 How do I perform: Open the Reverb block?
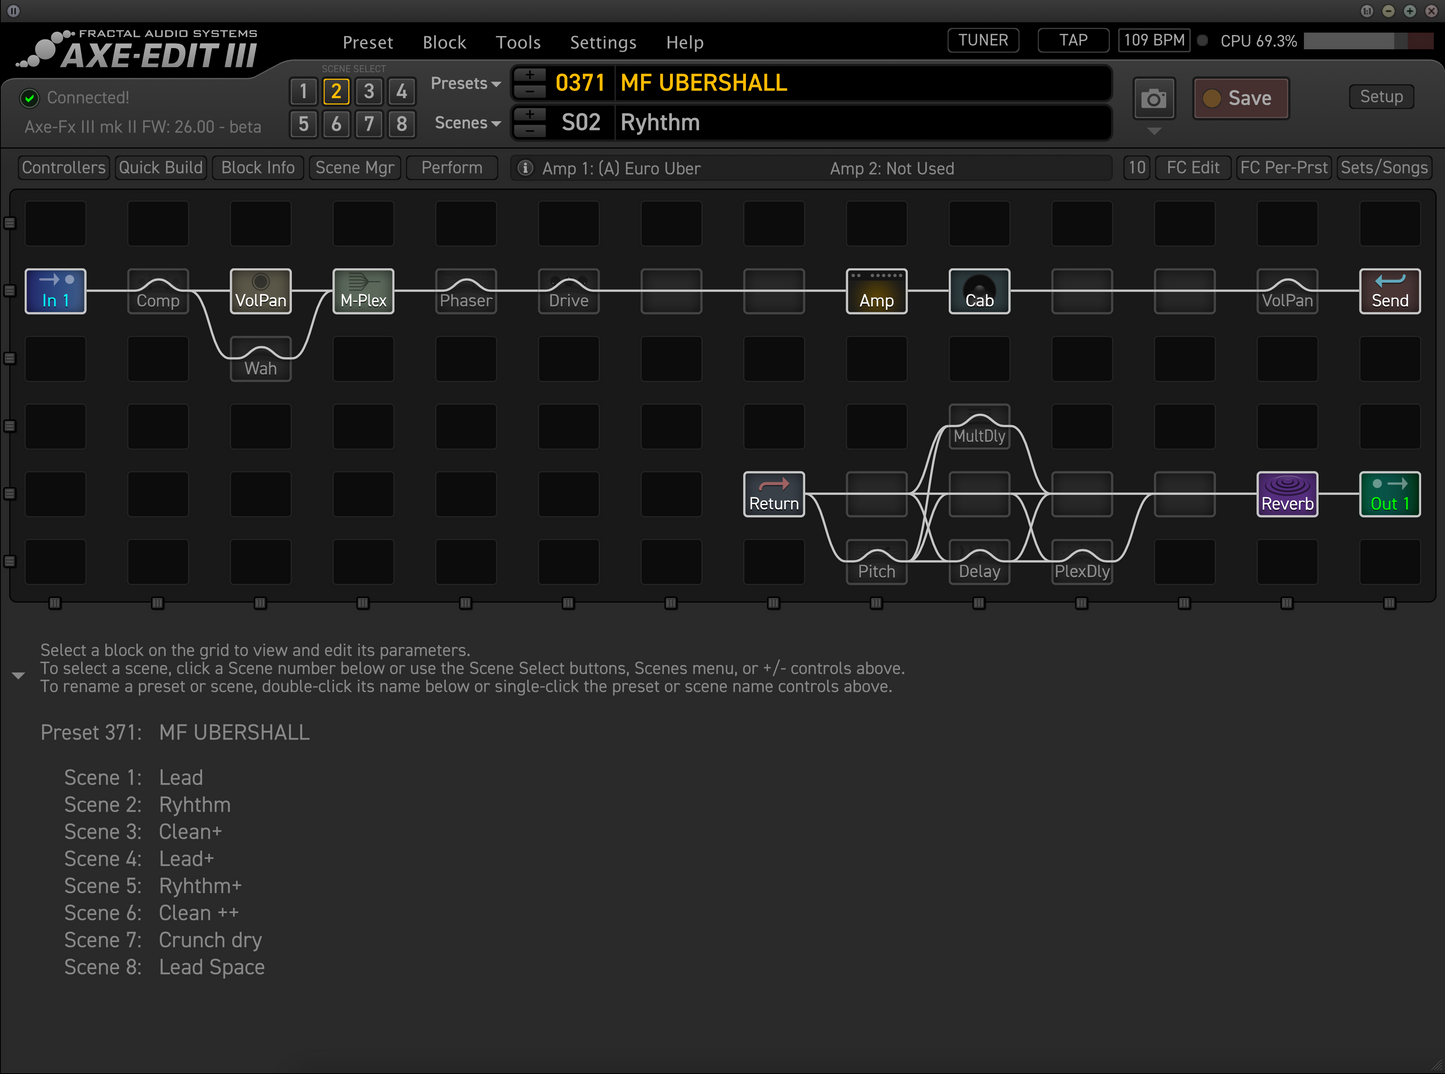(x=1287, y=493)
